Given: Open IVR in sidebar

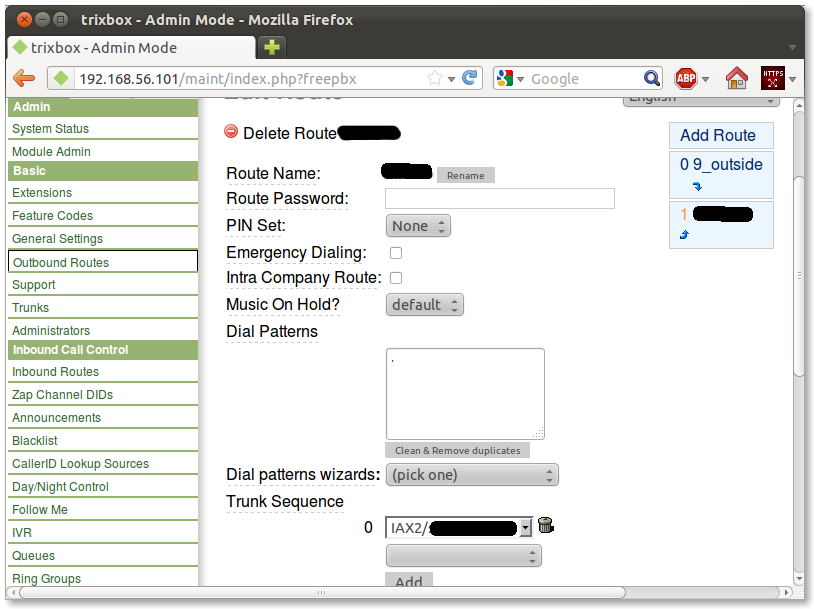Looking at the screenshot, I should pyautogui.click(x=22, y=533).
